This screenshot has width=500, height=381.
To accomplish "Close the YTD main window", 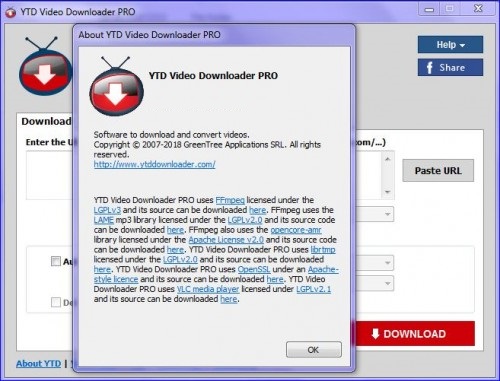I will [x=479, y=9].
